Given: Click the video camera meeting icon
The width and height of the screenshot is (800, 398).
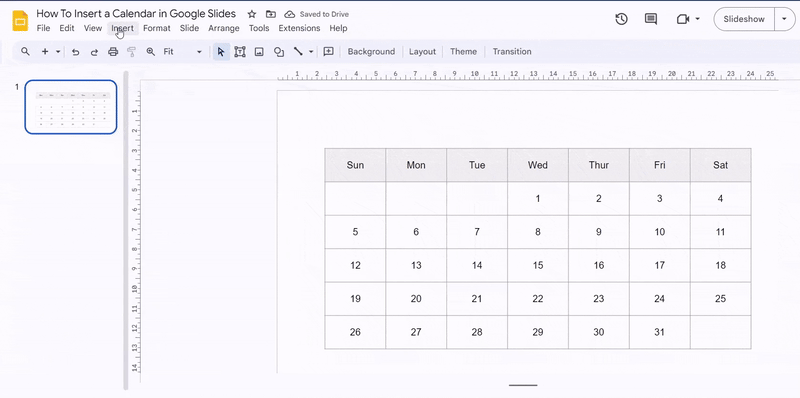Looking at the screenshot, I should (x=683, y=19).
